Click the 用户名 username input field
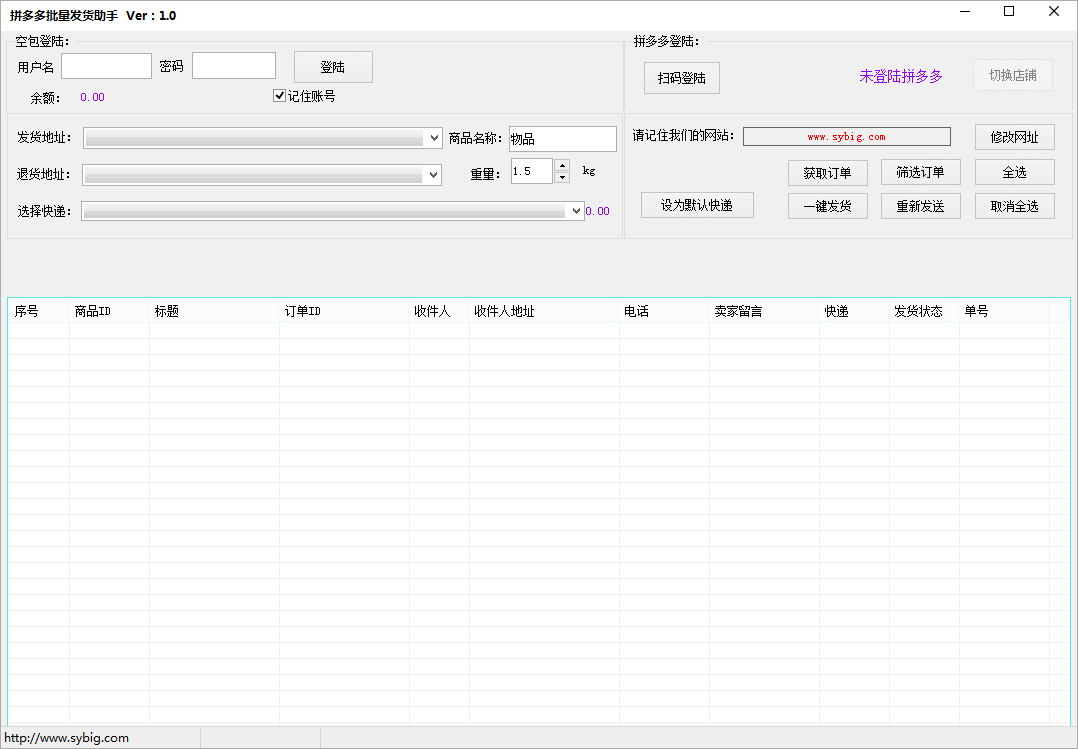Image resolution: width=1078 pixels, height=749 pixels. pos(105,65)
